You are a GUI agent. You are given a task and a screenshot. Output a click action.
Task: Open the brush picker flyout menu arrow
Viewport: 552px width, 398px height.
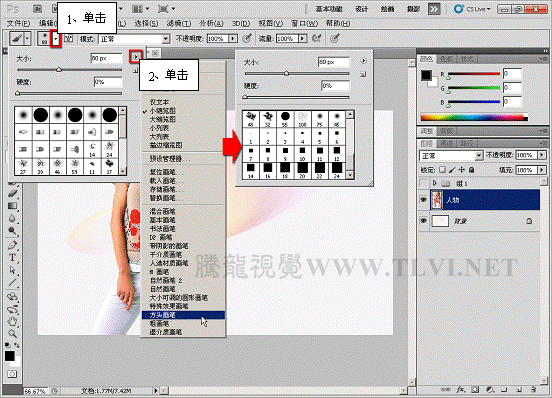[136, 56]
